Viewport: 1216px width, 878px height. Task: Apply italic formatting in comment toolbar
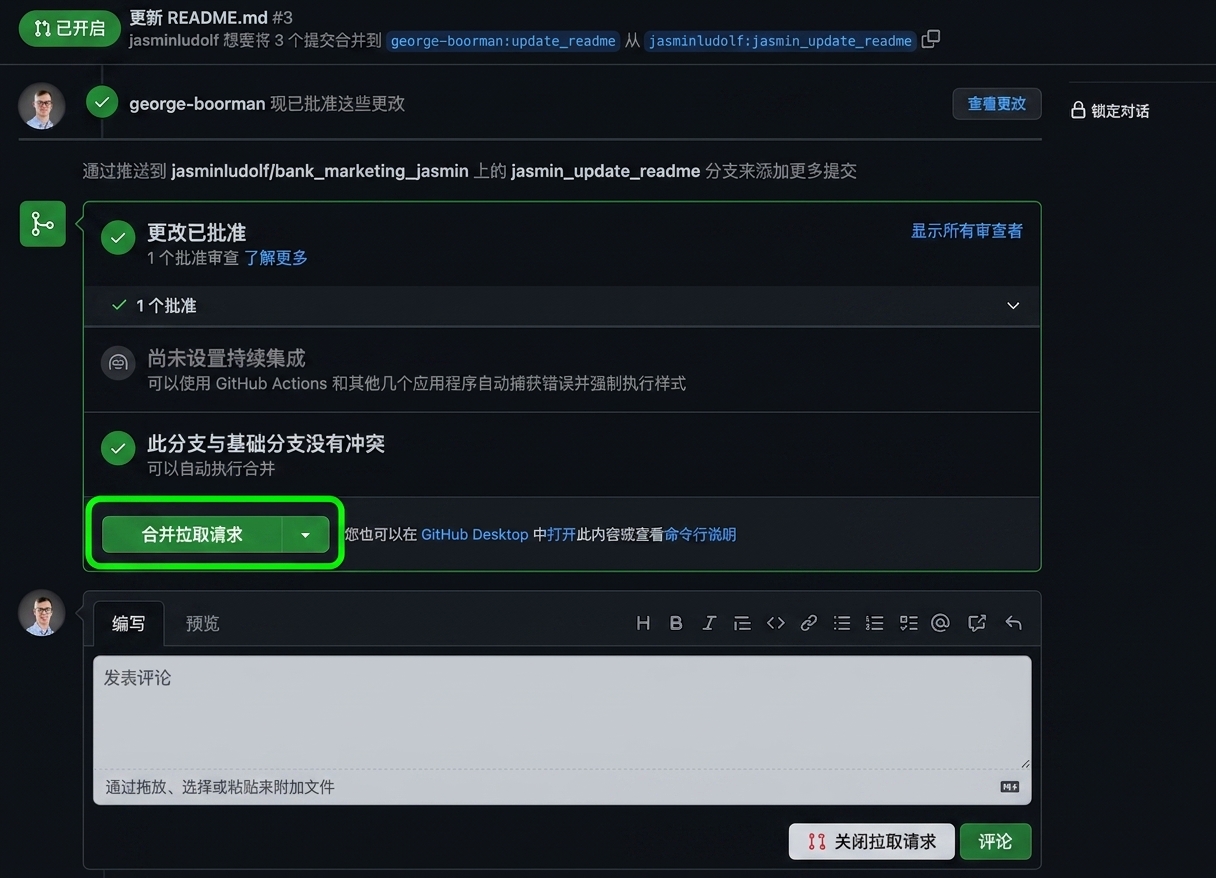click(709, 623)
